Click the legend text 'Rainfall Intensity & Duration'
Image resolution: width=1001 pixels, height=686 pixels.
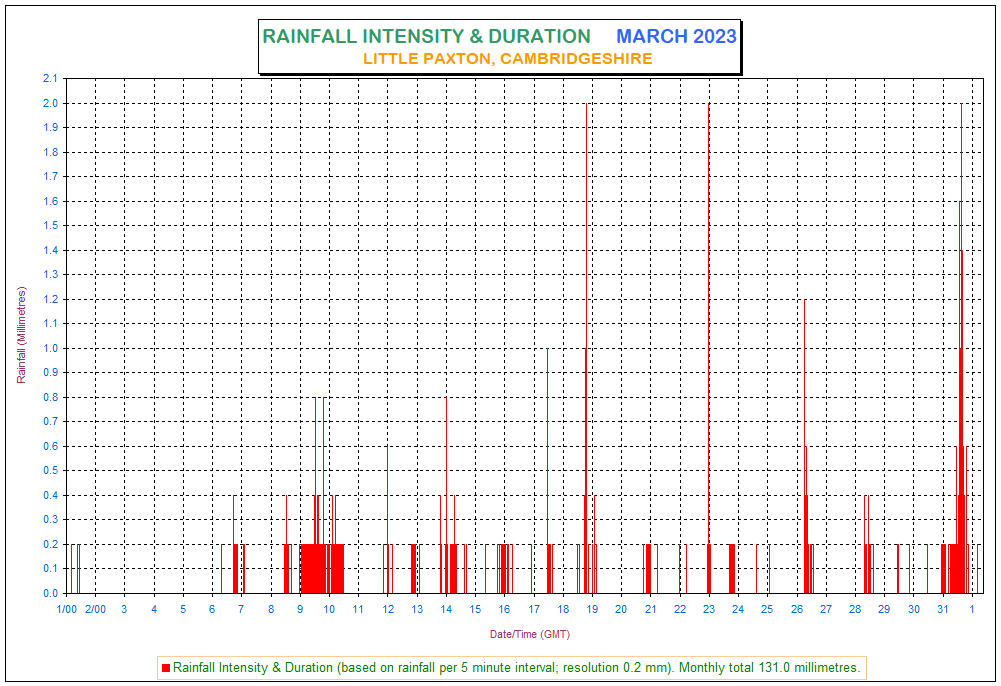(x=253, y=667)
